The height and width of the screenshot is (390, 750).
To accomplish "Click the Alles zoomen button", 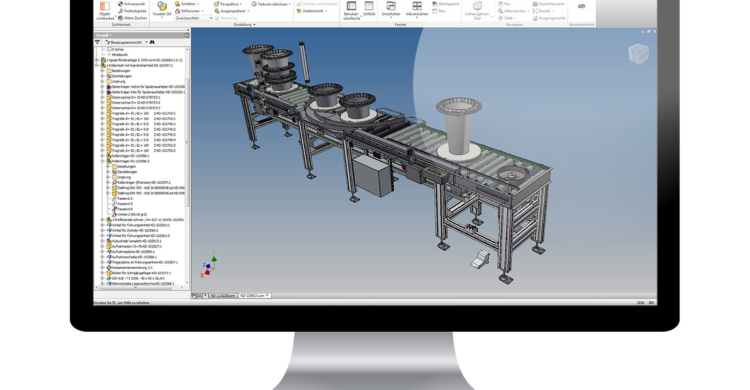I will tap(514, 11).
